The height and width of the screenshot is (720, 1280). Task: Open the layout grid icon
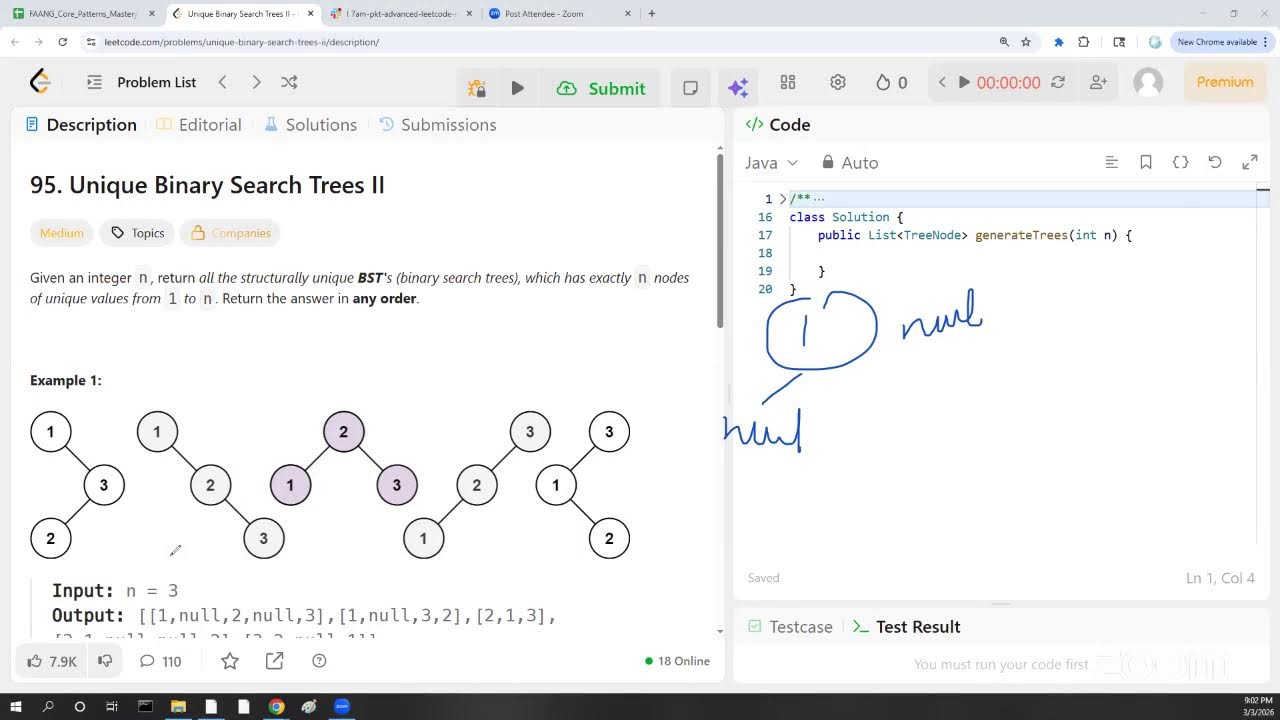(788, 82)
